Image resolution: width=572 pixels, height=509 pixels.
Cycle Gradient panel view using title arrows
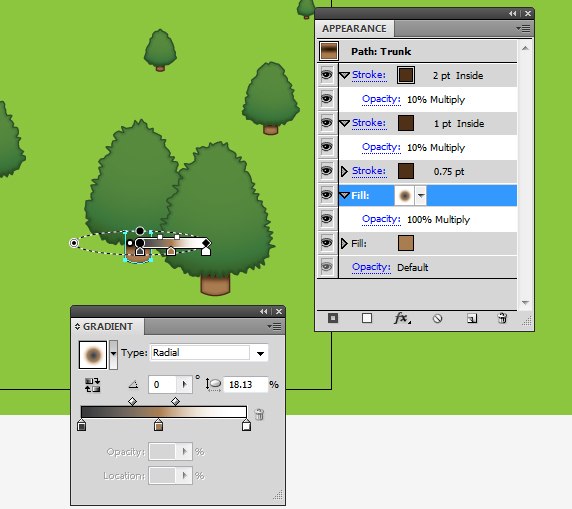tap(77, 327)
